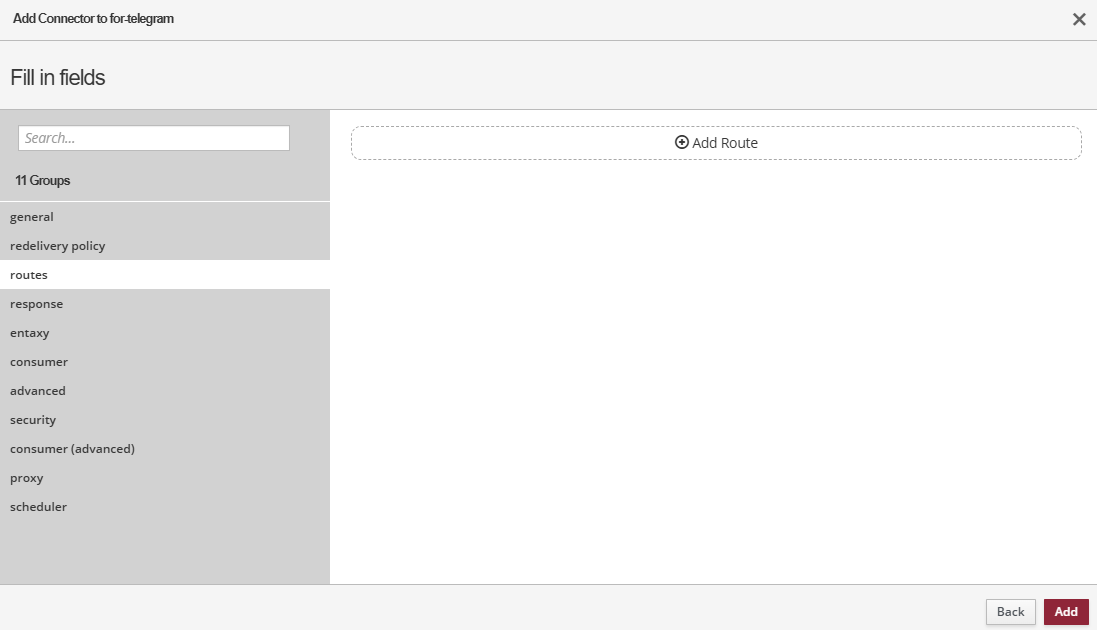Focus the groups Search field
The image size is (1097, 630).
click(x=154, y=138)
